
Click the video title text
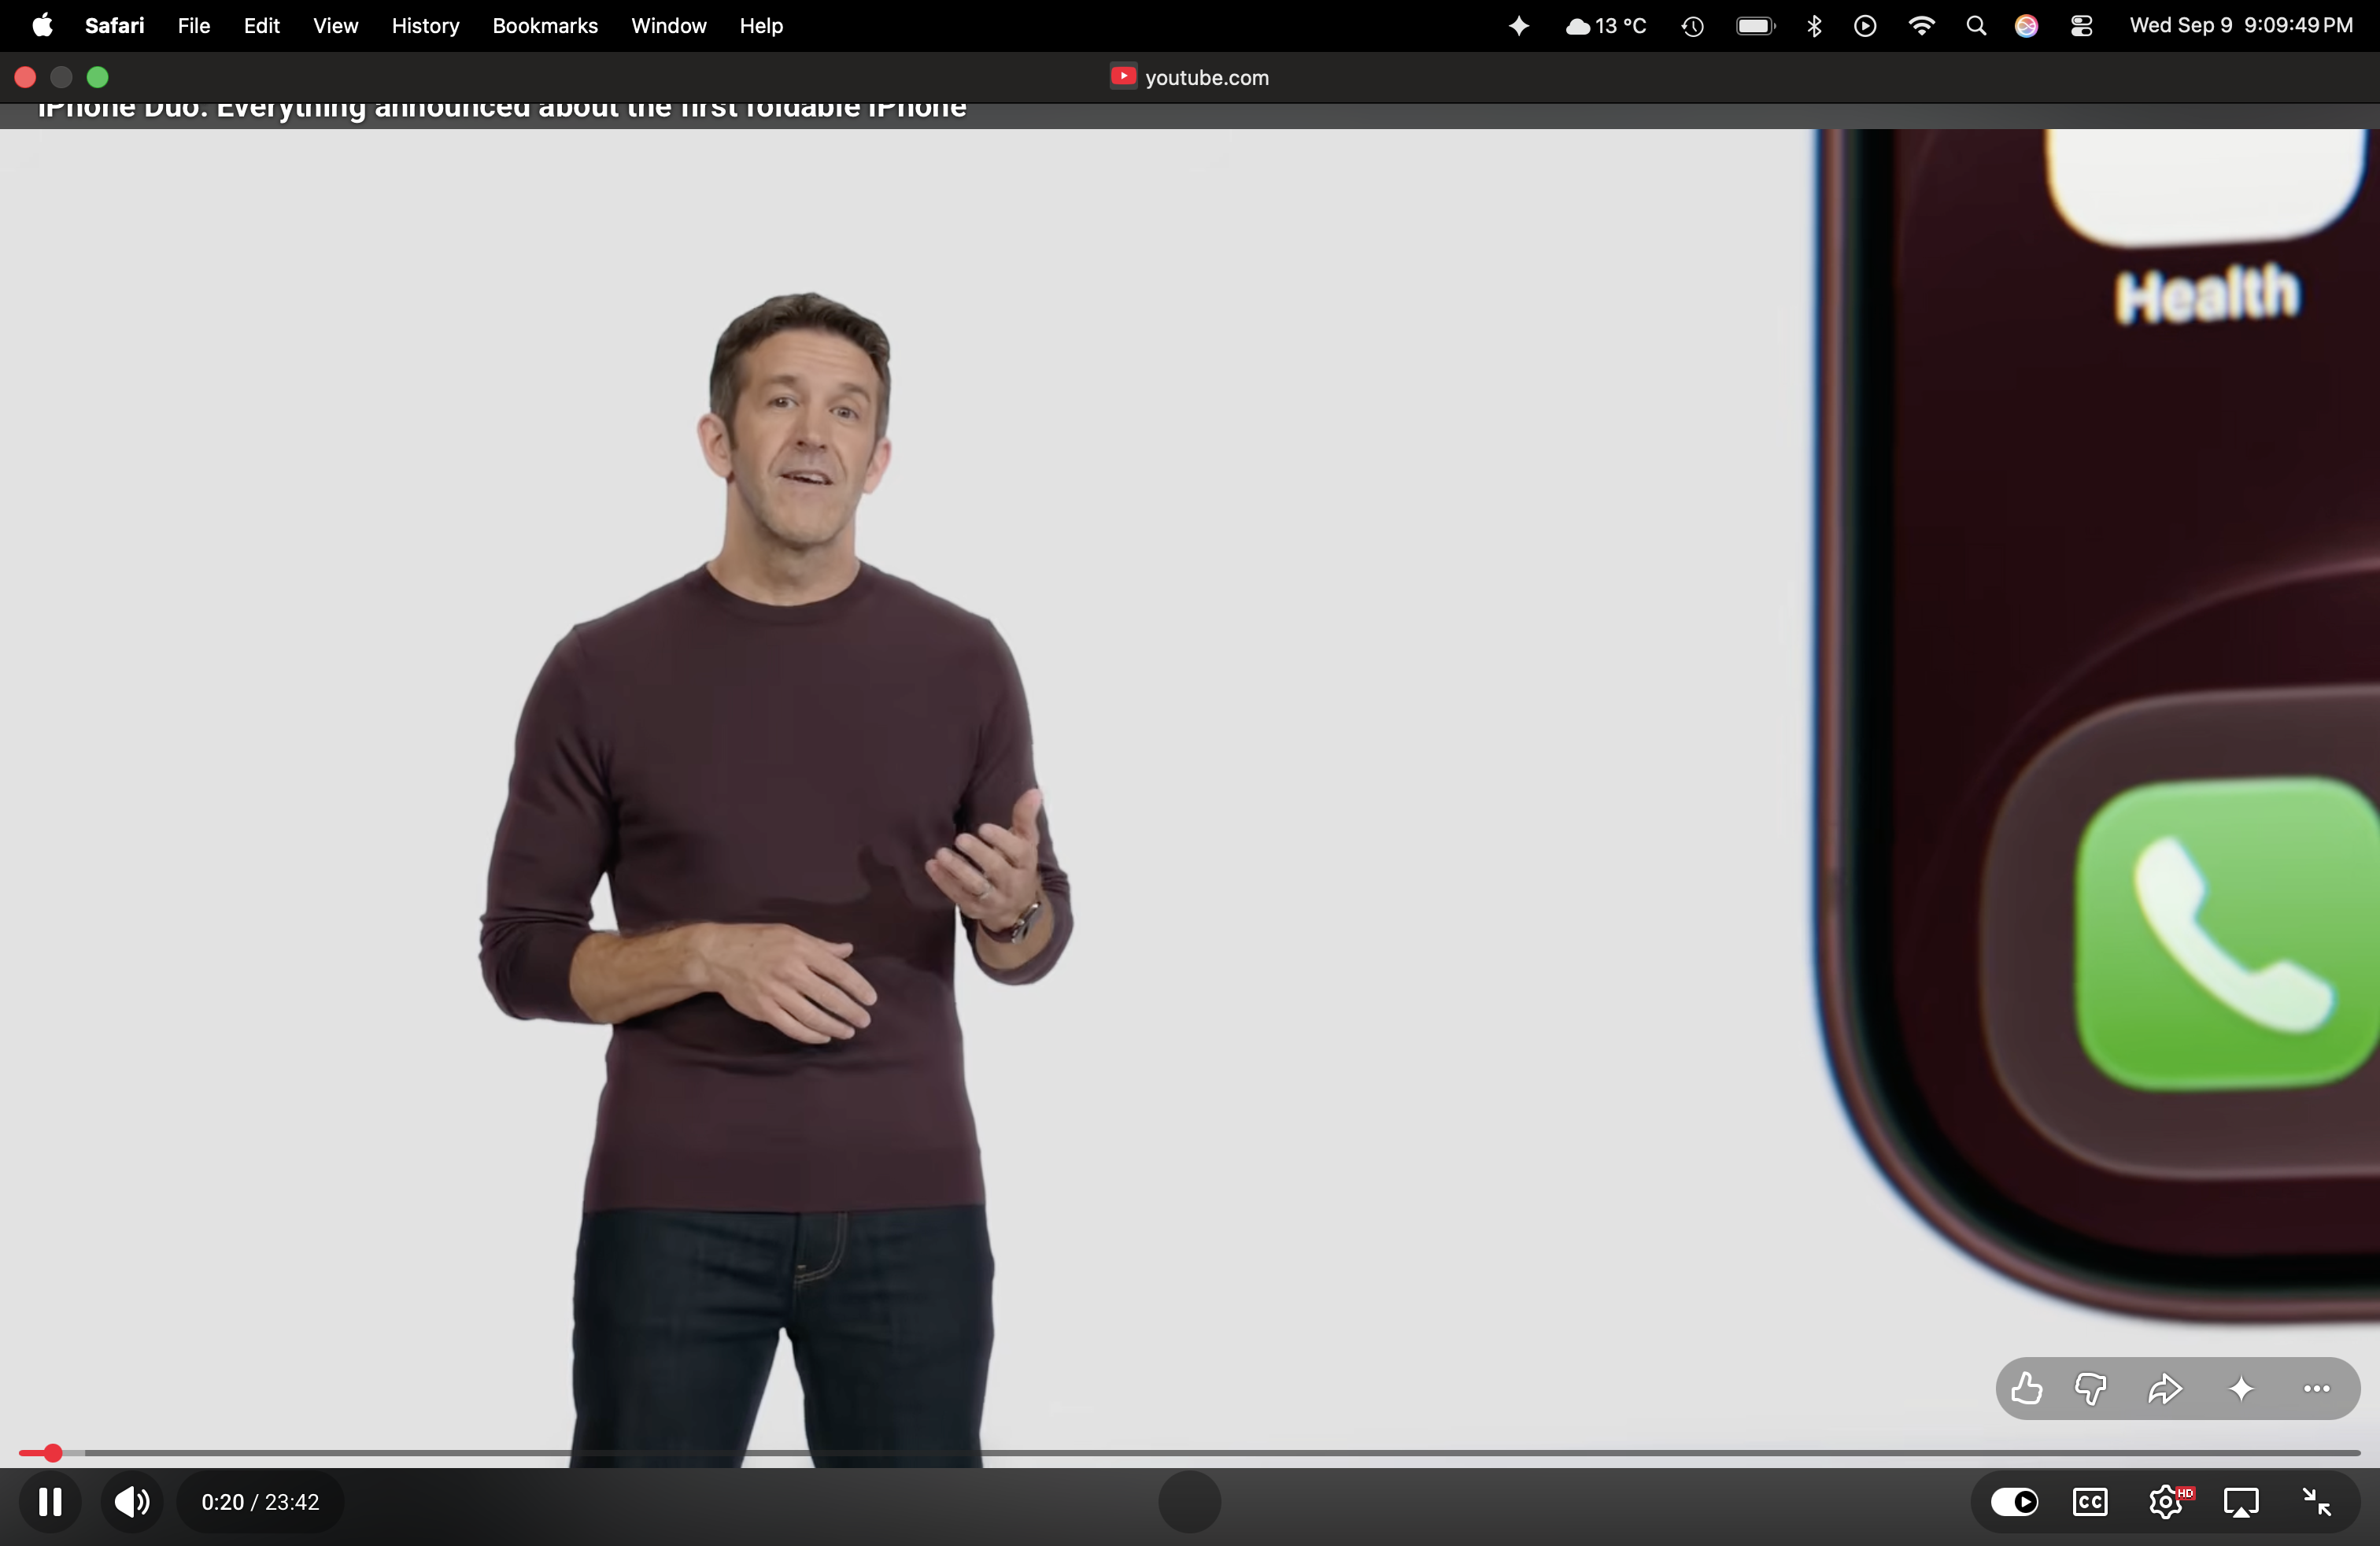click(502, 108)
